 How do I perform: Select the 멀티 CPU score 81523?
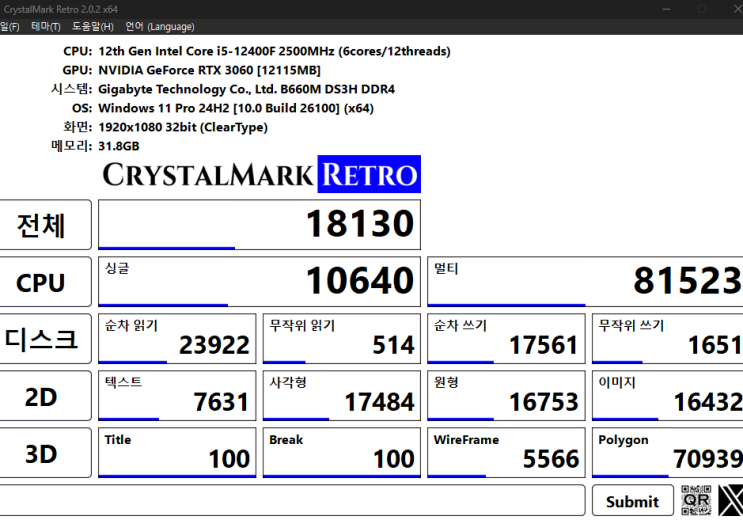(x=585, y=282)
